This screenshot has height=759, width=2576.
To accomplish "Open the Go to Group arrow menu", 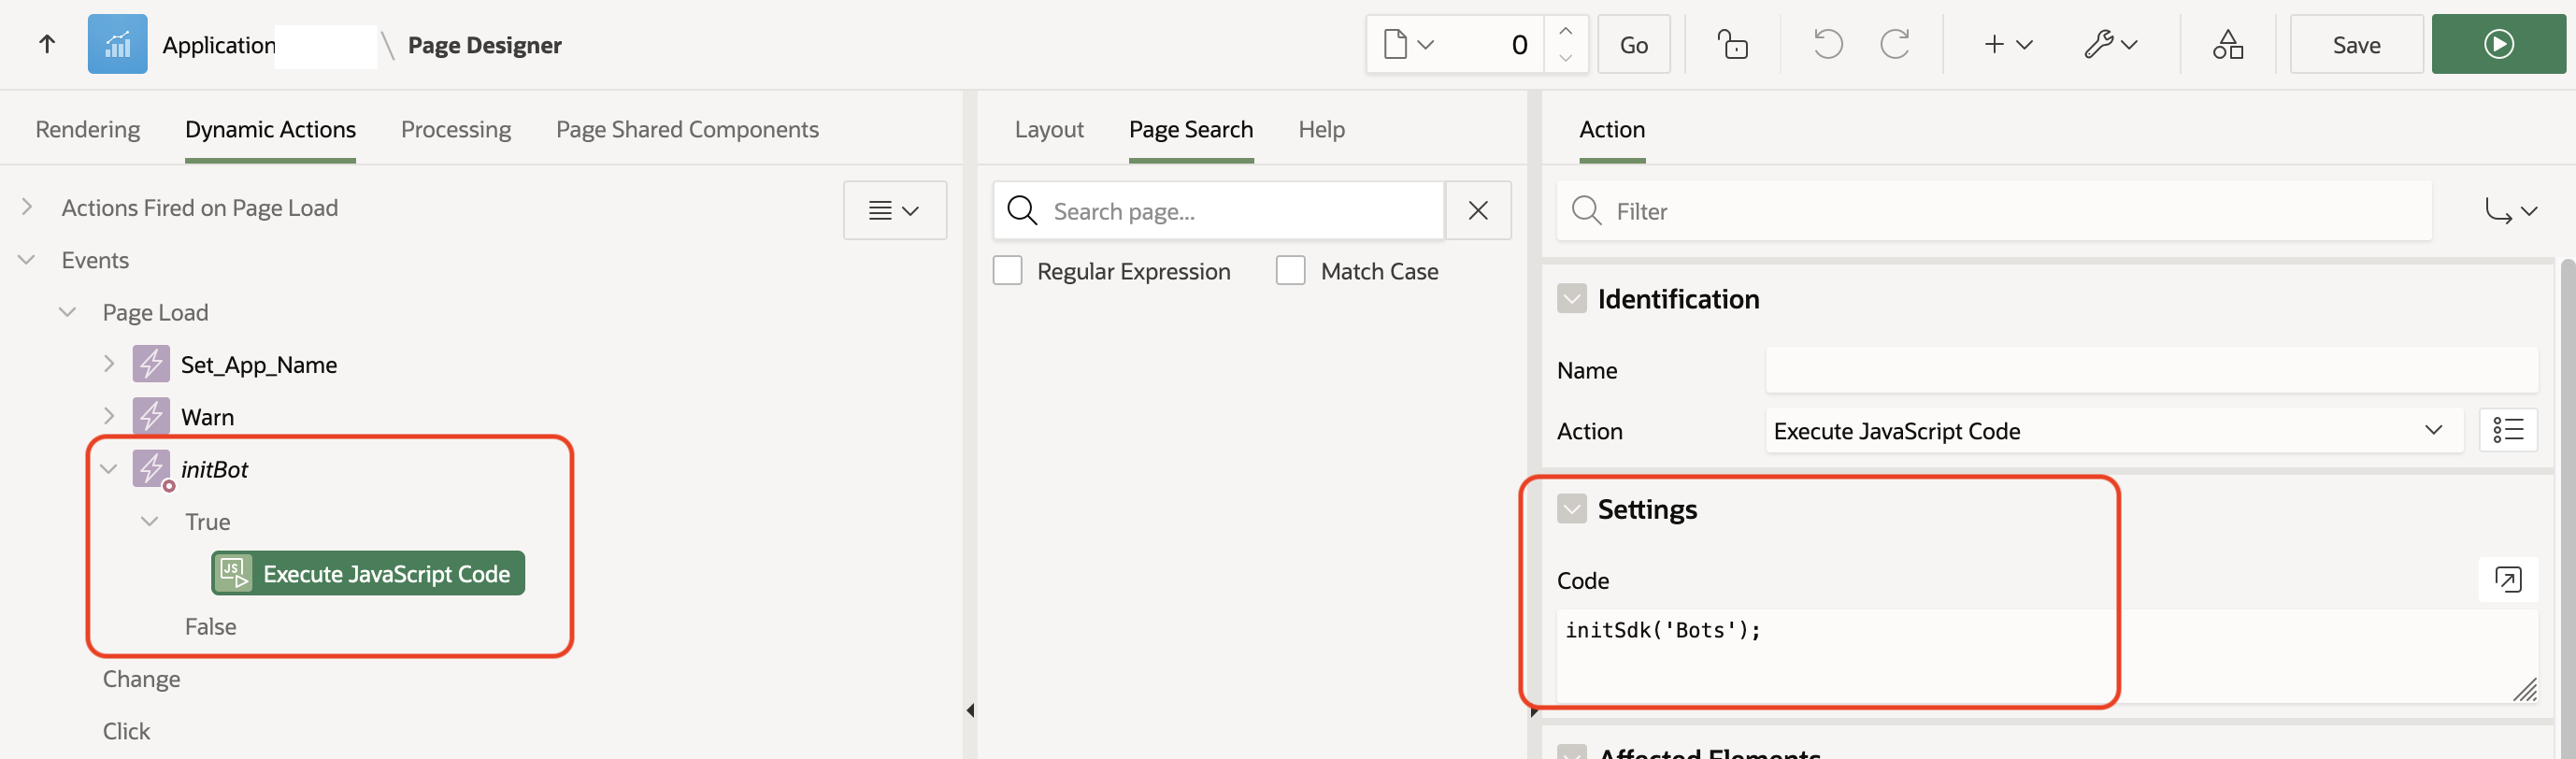I will [2510, 211].
